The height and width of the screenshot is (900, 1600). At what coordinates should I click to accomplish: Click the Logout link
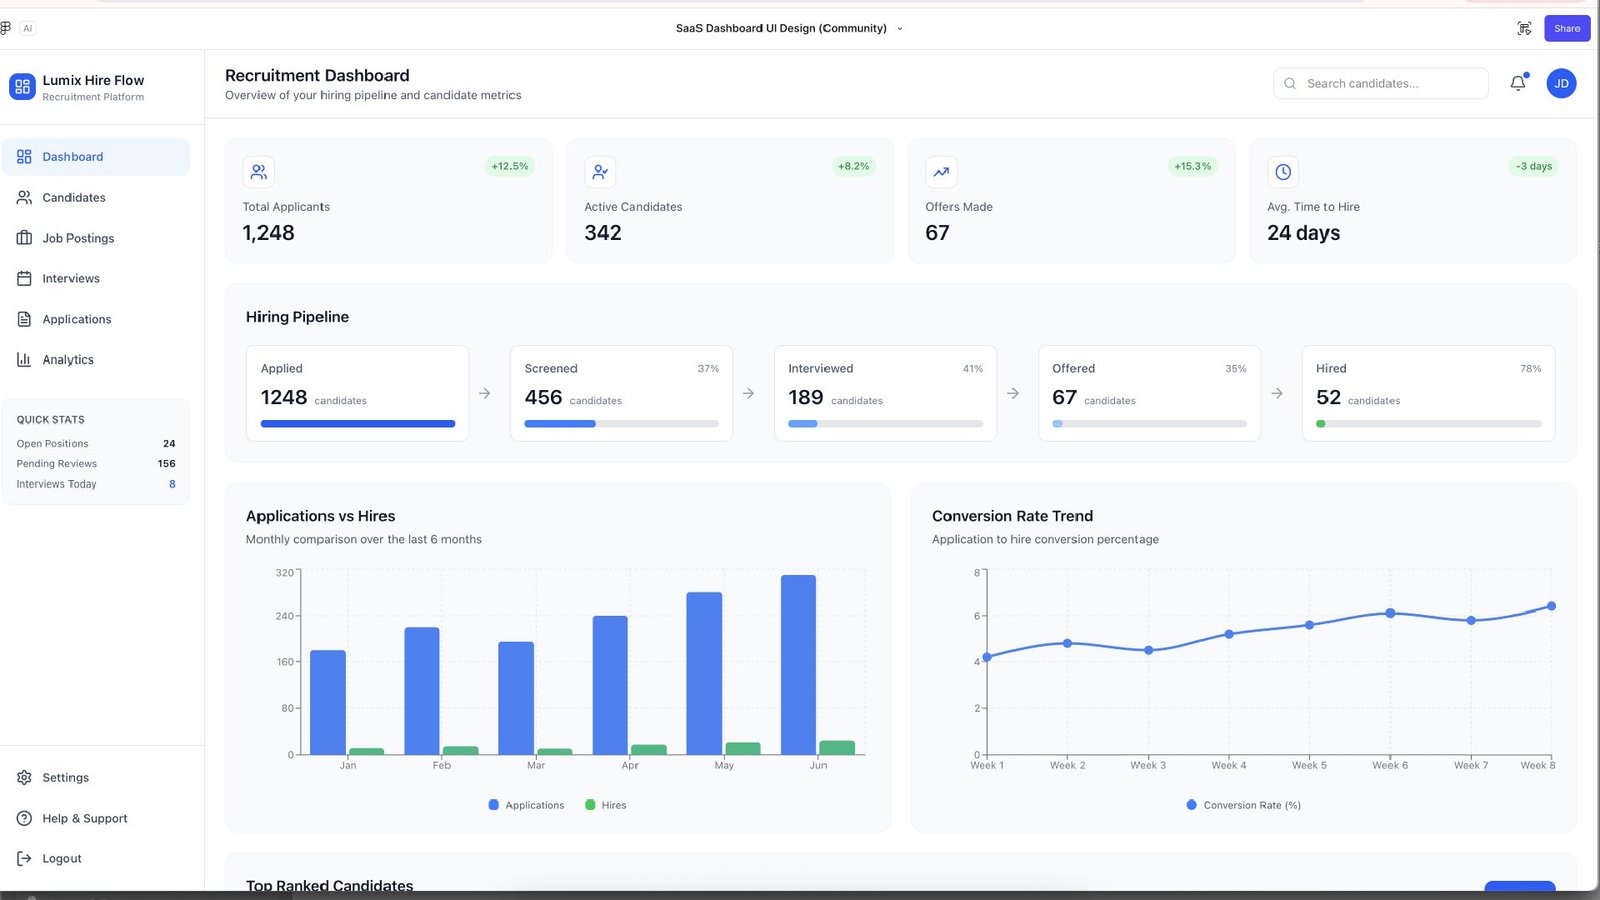(61, 859)
